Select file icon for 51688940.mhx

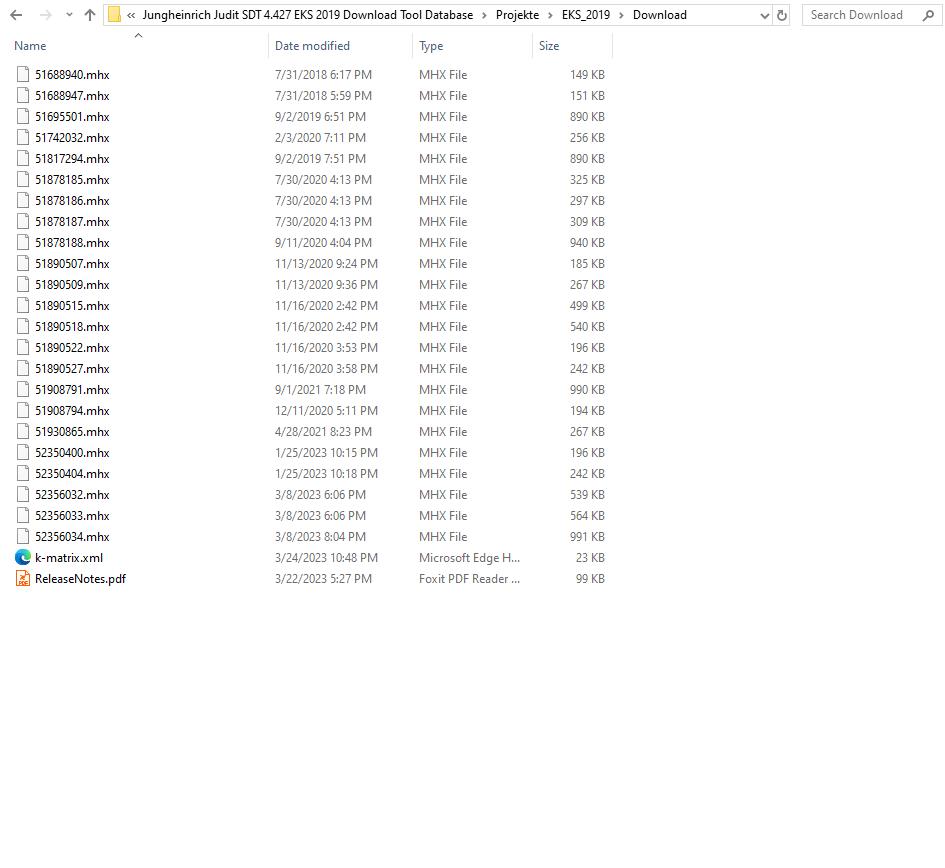point(23,75)
